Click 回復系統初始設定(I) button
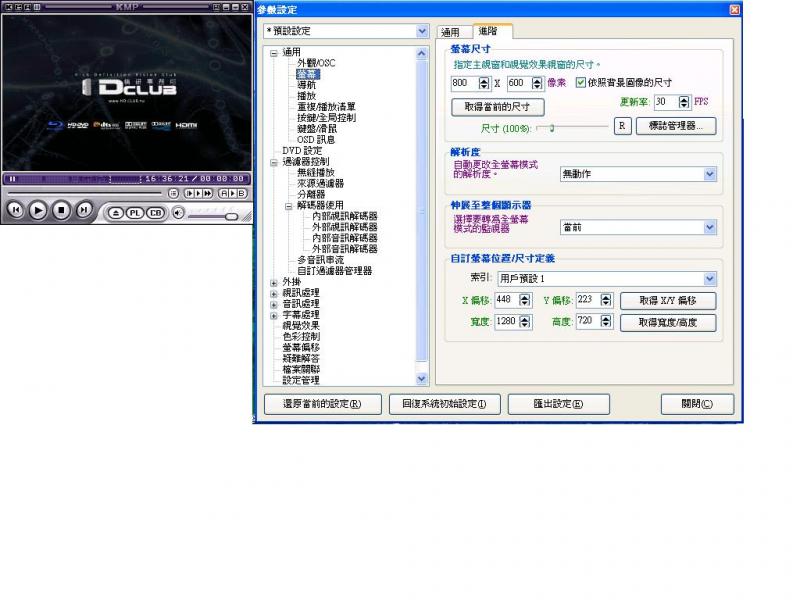800x600 pixels. pyautogui.click(x=444, y=404)
